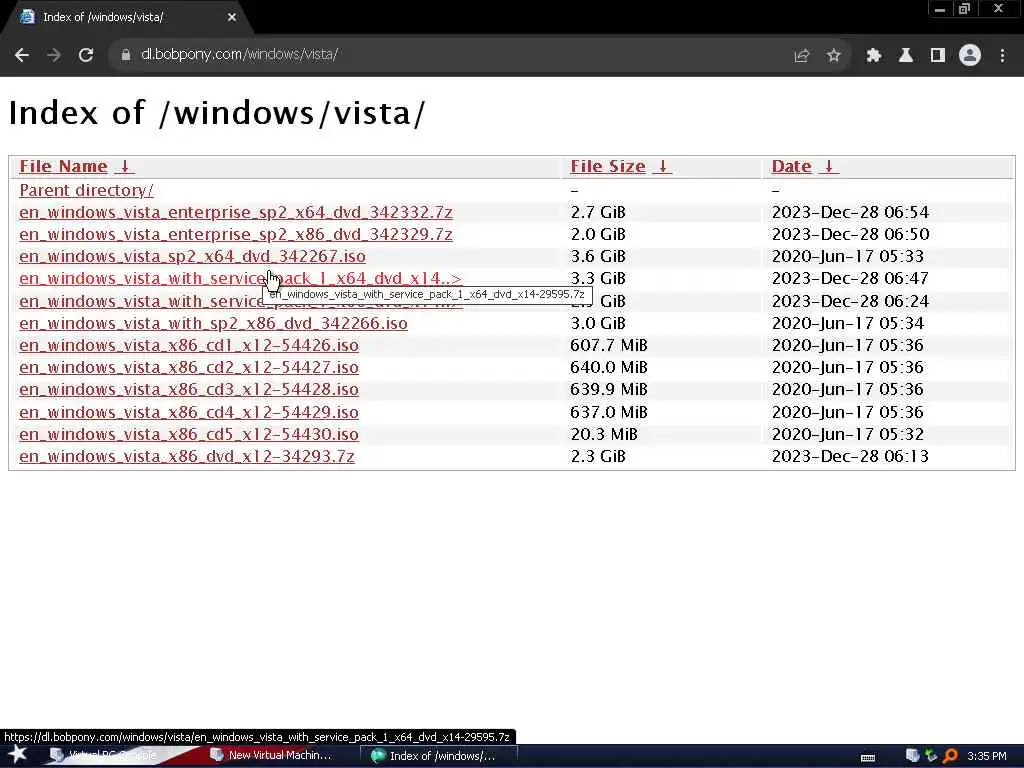The height and width of the screenshot is (768, 1024).
Task: Reload the page with the refresh icon
Action: pyautogui.click(x=86, y=56)
